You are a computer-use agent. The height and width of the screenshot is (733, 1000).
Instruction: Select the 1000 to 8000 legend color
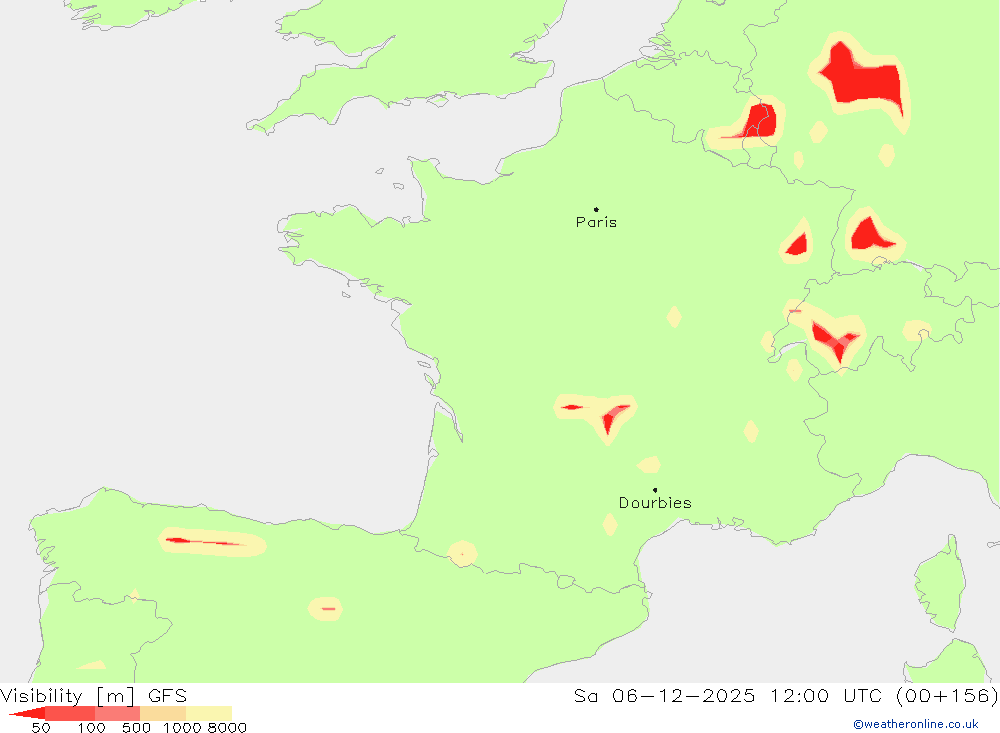(x=209, y=713)
